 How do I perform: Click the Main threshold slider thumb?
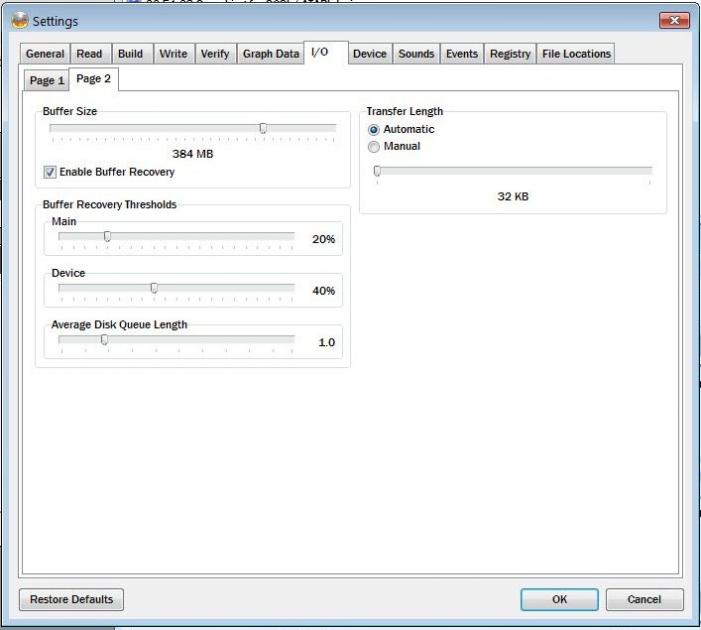coord(107,236)
